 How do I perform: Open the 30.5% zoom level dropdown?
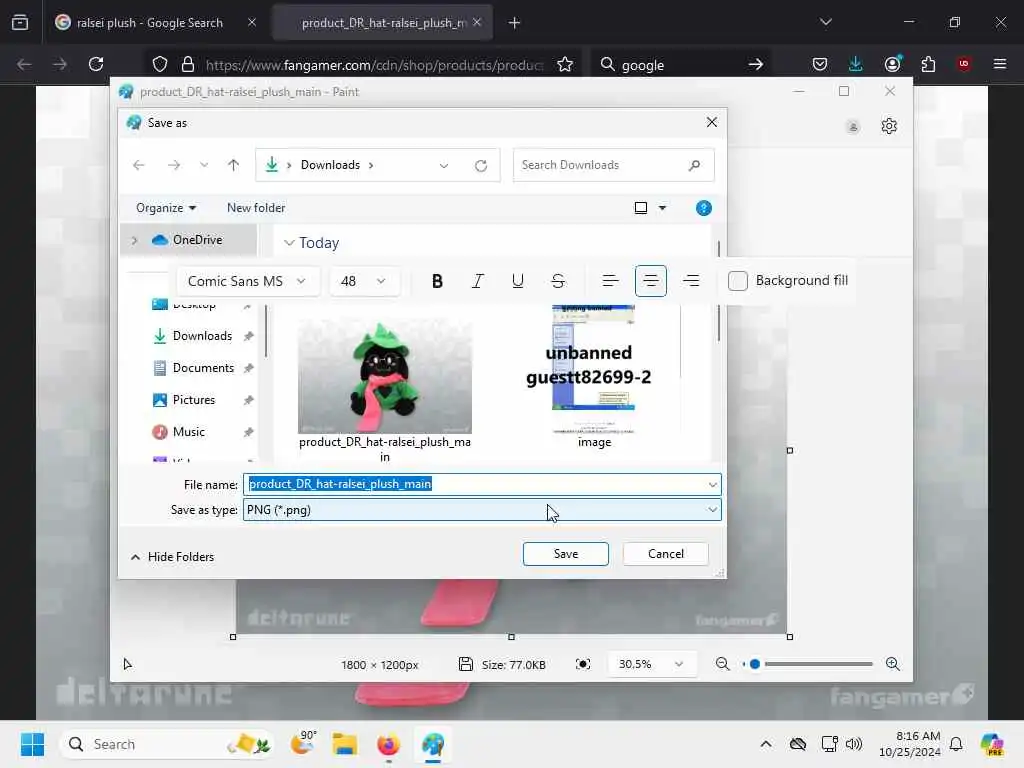(x=650, y=664)
